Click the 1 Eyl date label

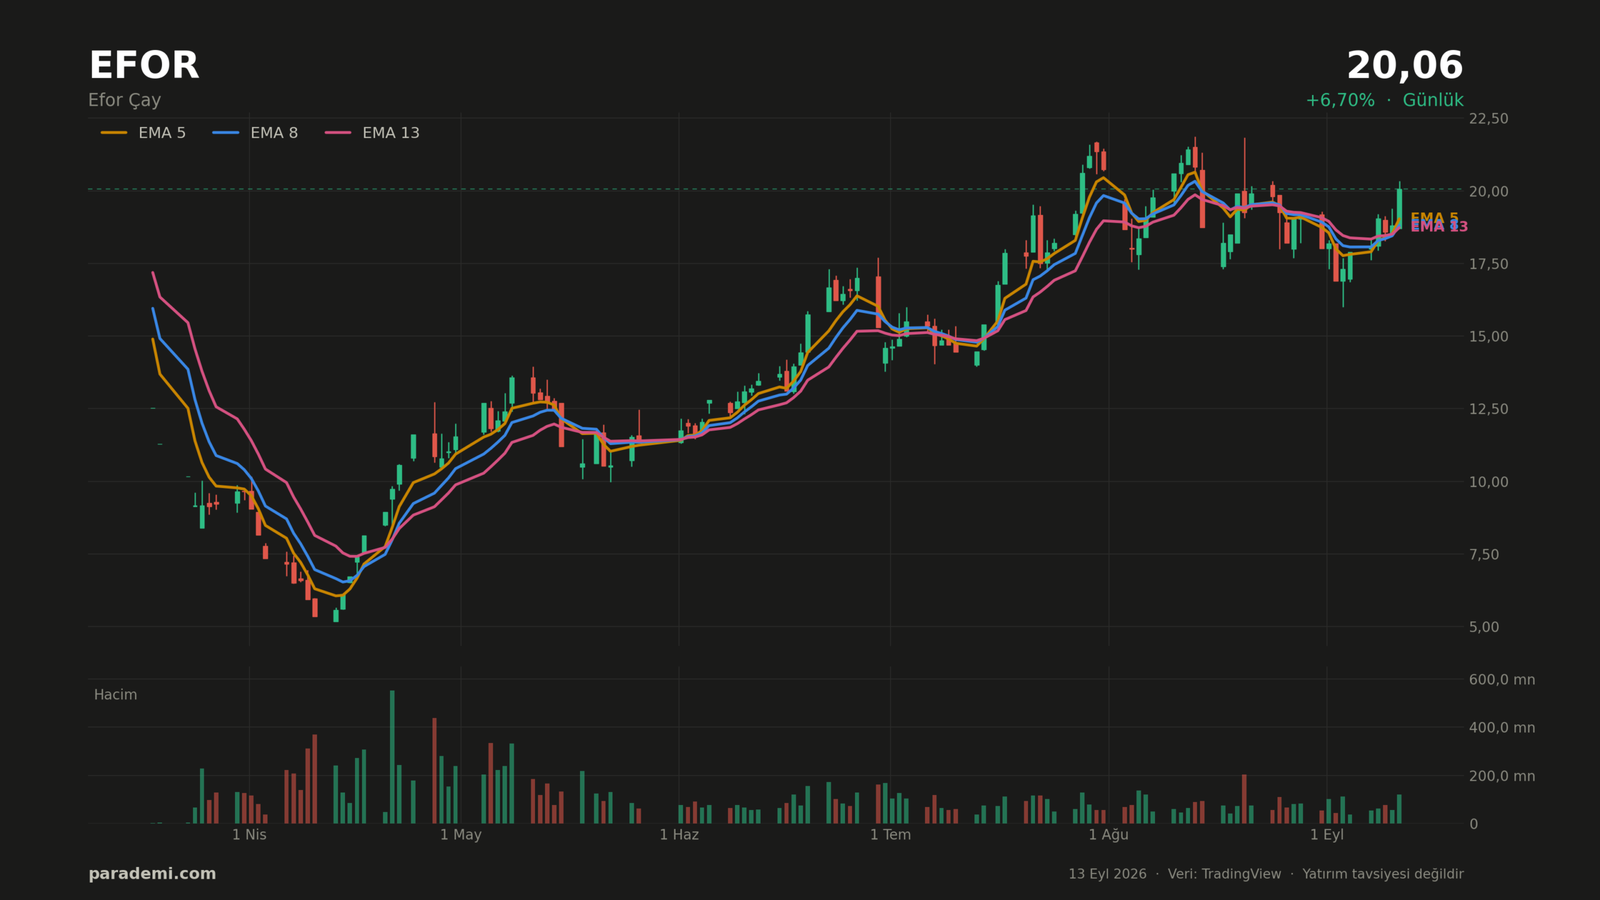tap(1327, 835)
